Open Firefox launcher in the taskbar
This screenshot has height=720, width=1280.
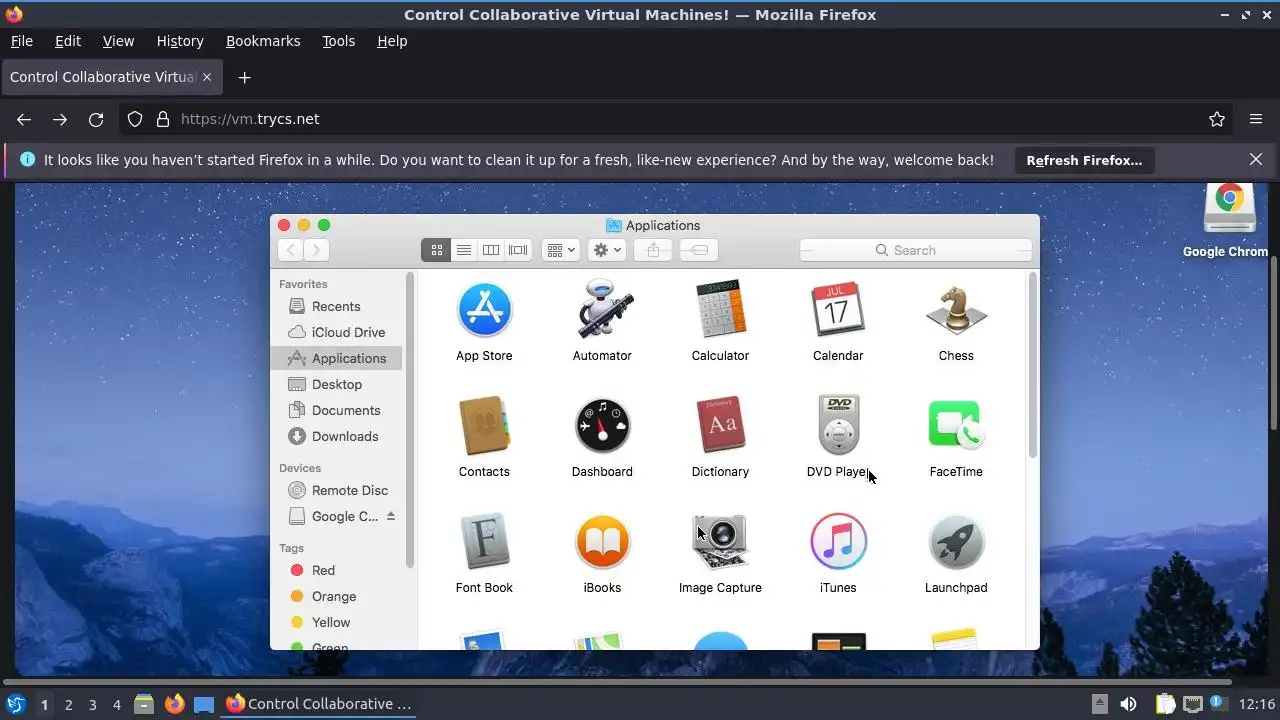pyautogui.click(x=174, y=704)
